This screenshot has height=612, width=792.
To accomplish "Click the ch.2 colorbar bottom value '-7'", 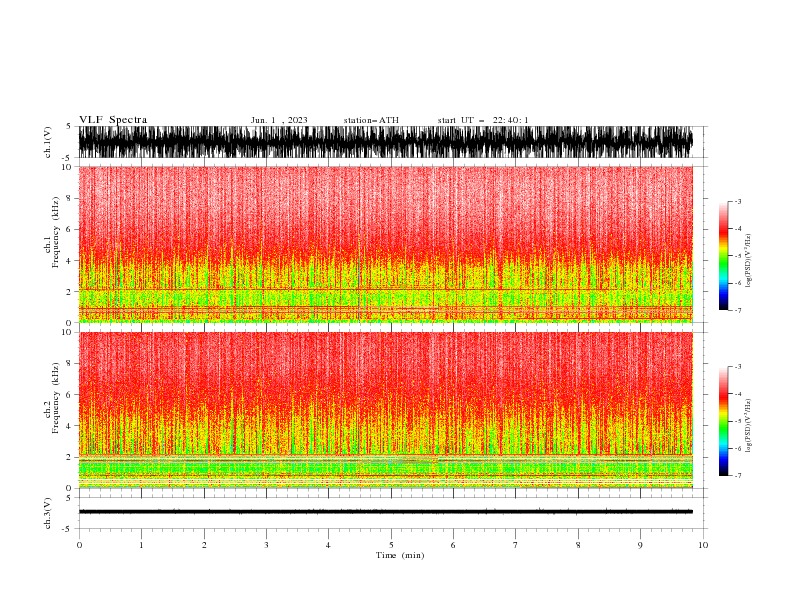I will (x=737, y=476).
